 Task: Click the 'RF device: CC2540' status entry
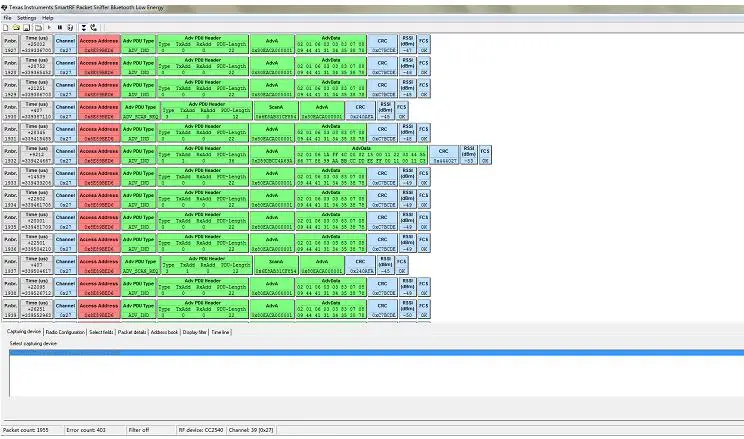pyautogui.click(x=201, y=430)
